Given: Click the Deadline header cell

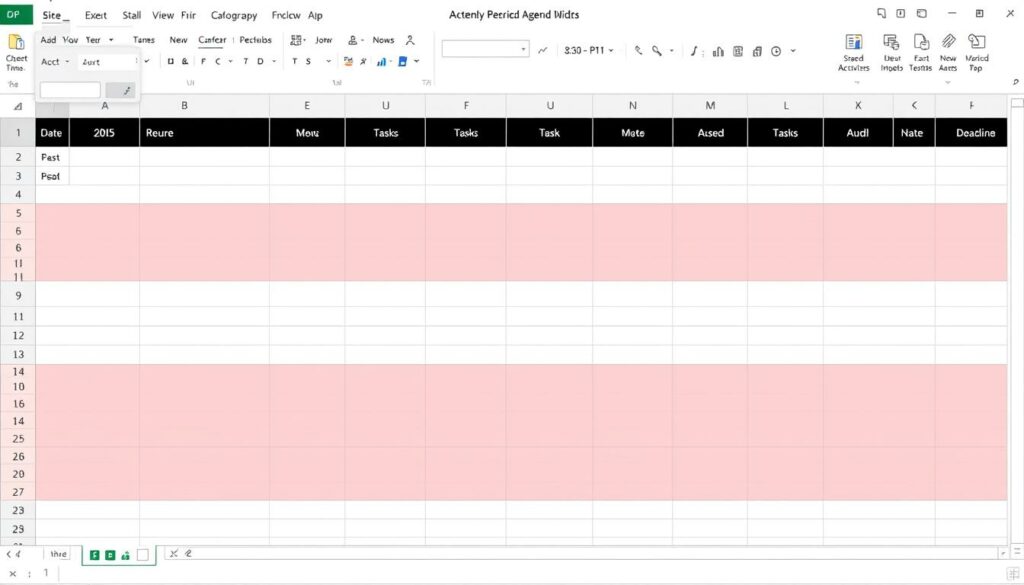Looking at the screenshot, I should pyautogui.click(x=975, y=133).
